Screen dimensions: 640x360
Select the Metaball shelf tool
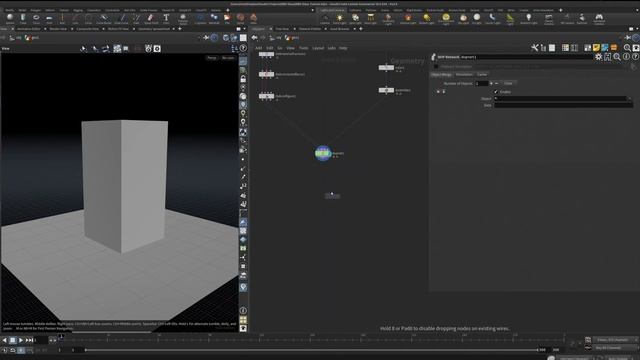(214, 18)
